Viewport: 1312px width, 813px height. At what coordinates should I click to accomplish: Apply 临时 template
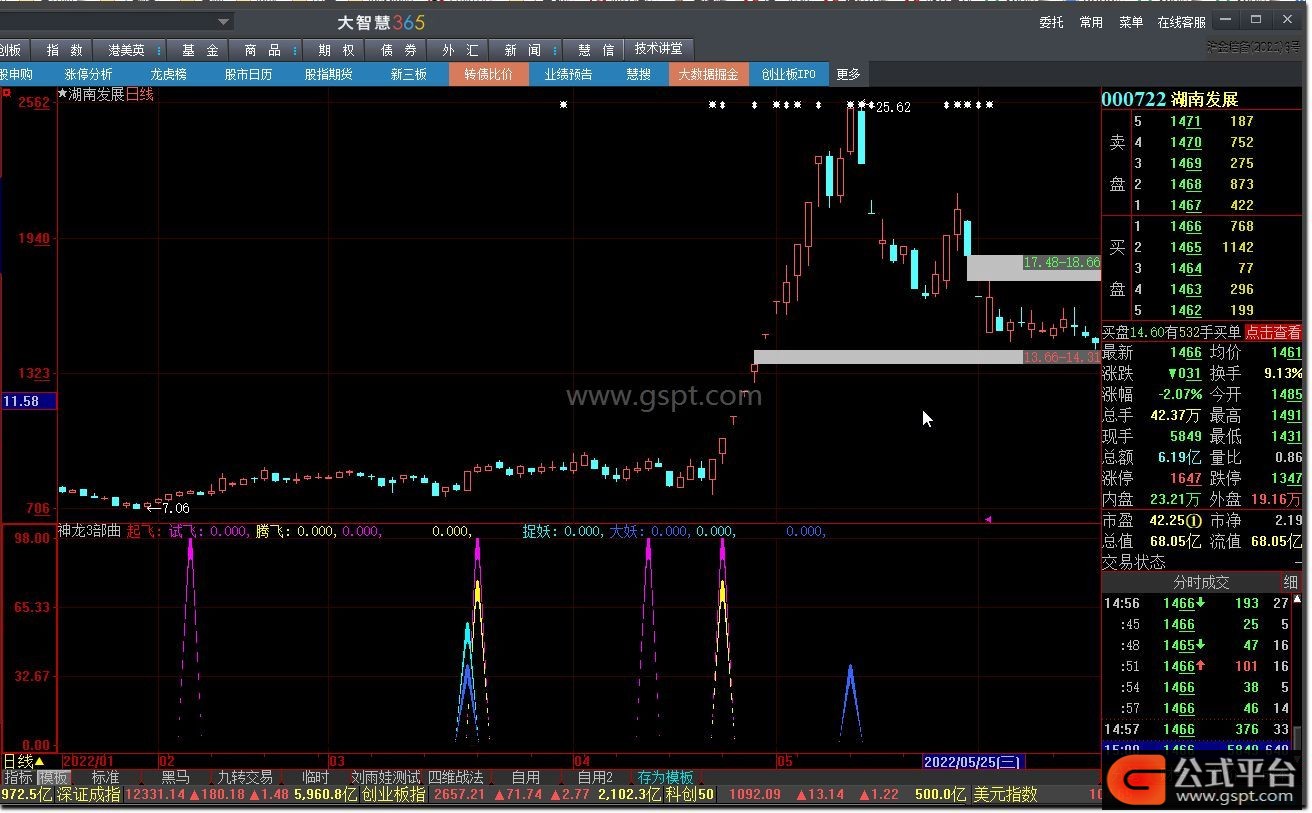(315, 777)
